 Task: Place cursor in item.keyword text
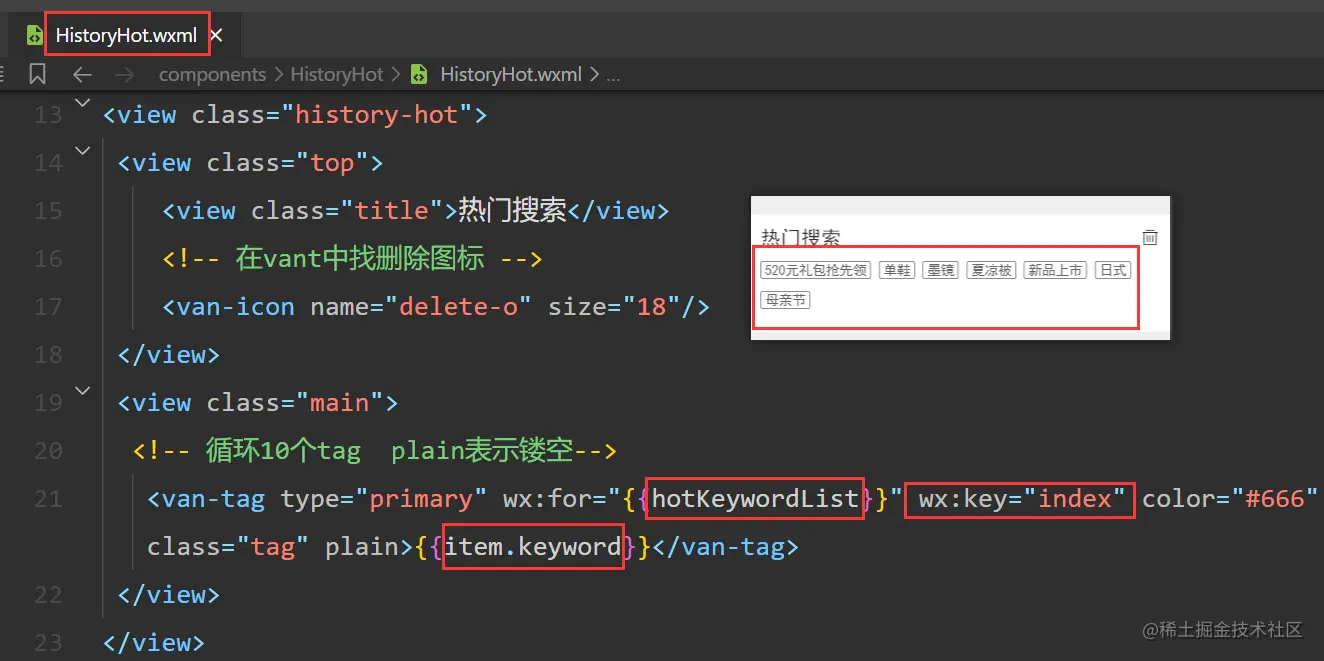tap(533, 547)
